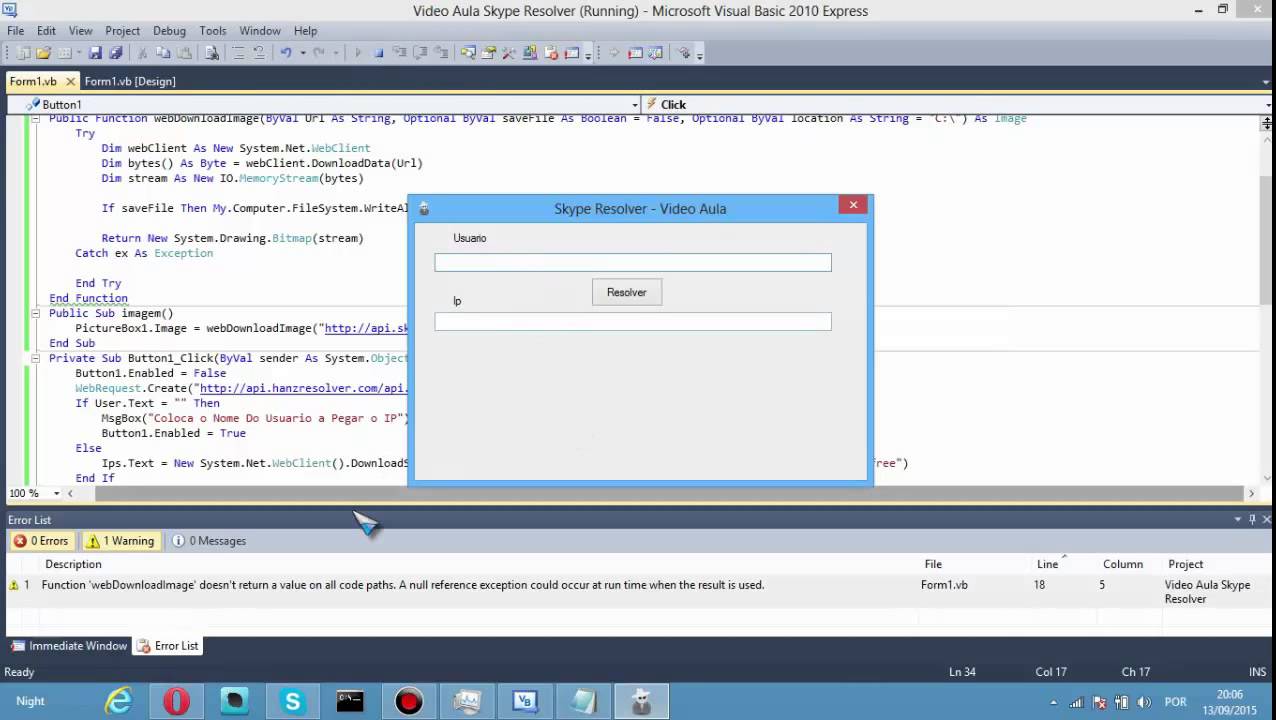This screenshot has height=720, width=1276.
Task: Click the Resolver button in Skype Resolver
Action: click(x=627, y=292)
